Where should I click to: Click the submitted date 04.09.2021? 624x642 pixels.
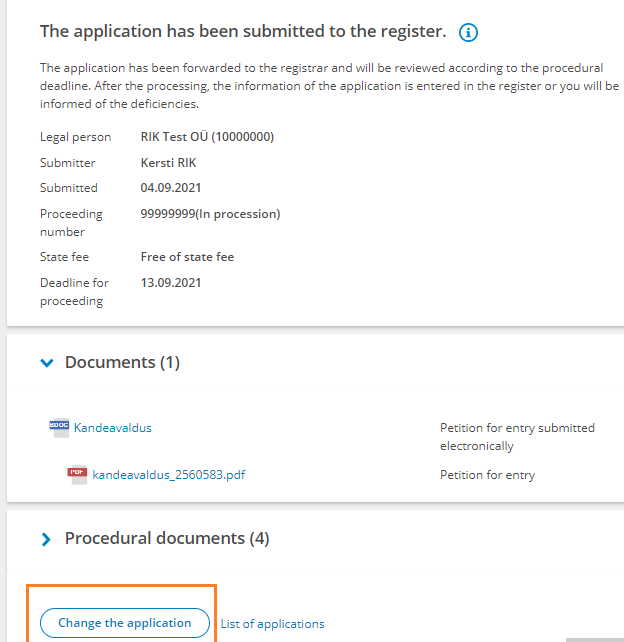[x=171, y=188]
